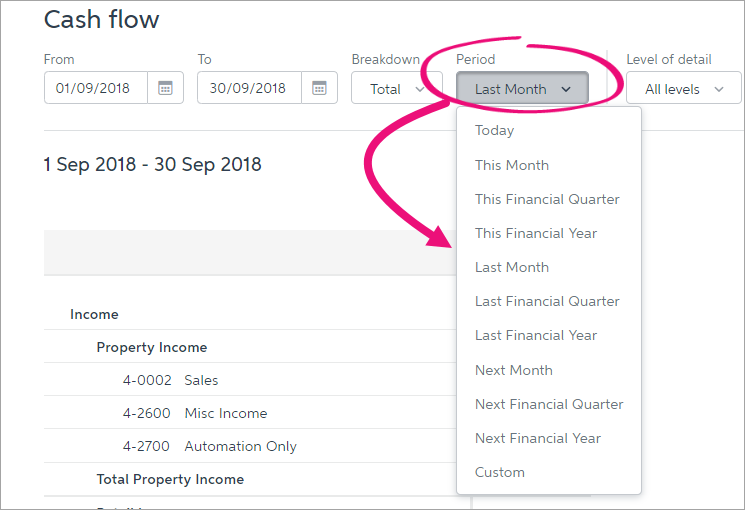745x510 pixels.
Task: Choose Next Month period option
Action: 514,370
